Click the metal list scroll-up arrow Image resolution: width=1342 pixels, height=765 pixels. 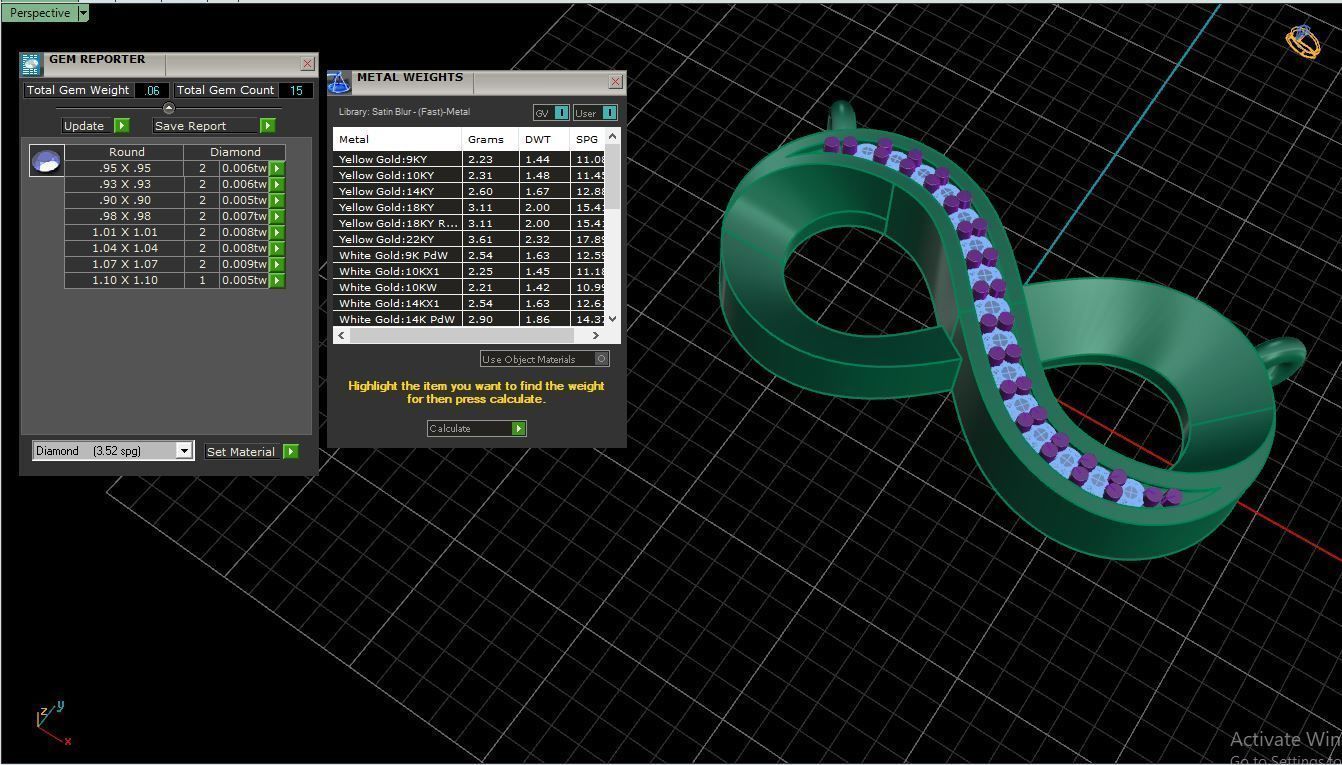613,135
